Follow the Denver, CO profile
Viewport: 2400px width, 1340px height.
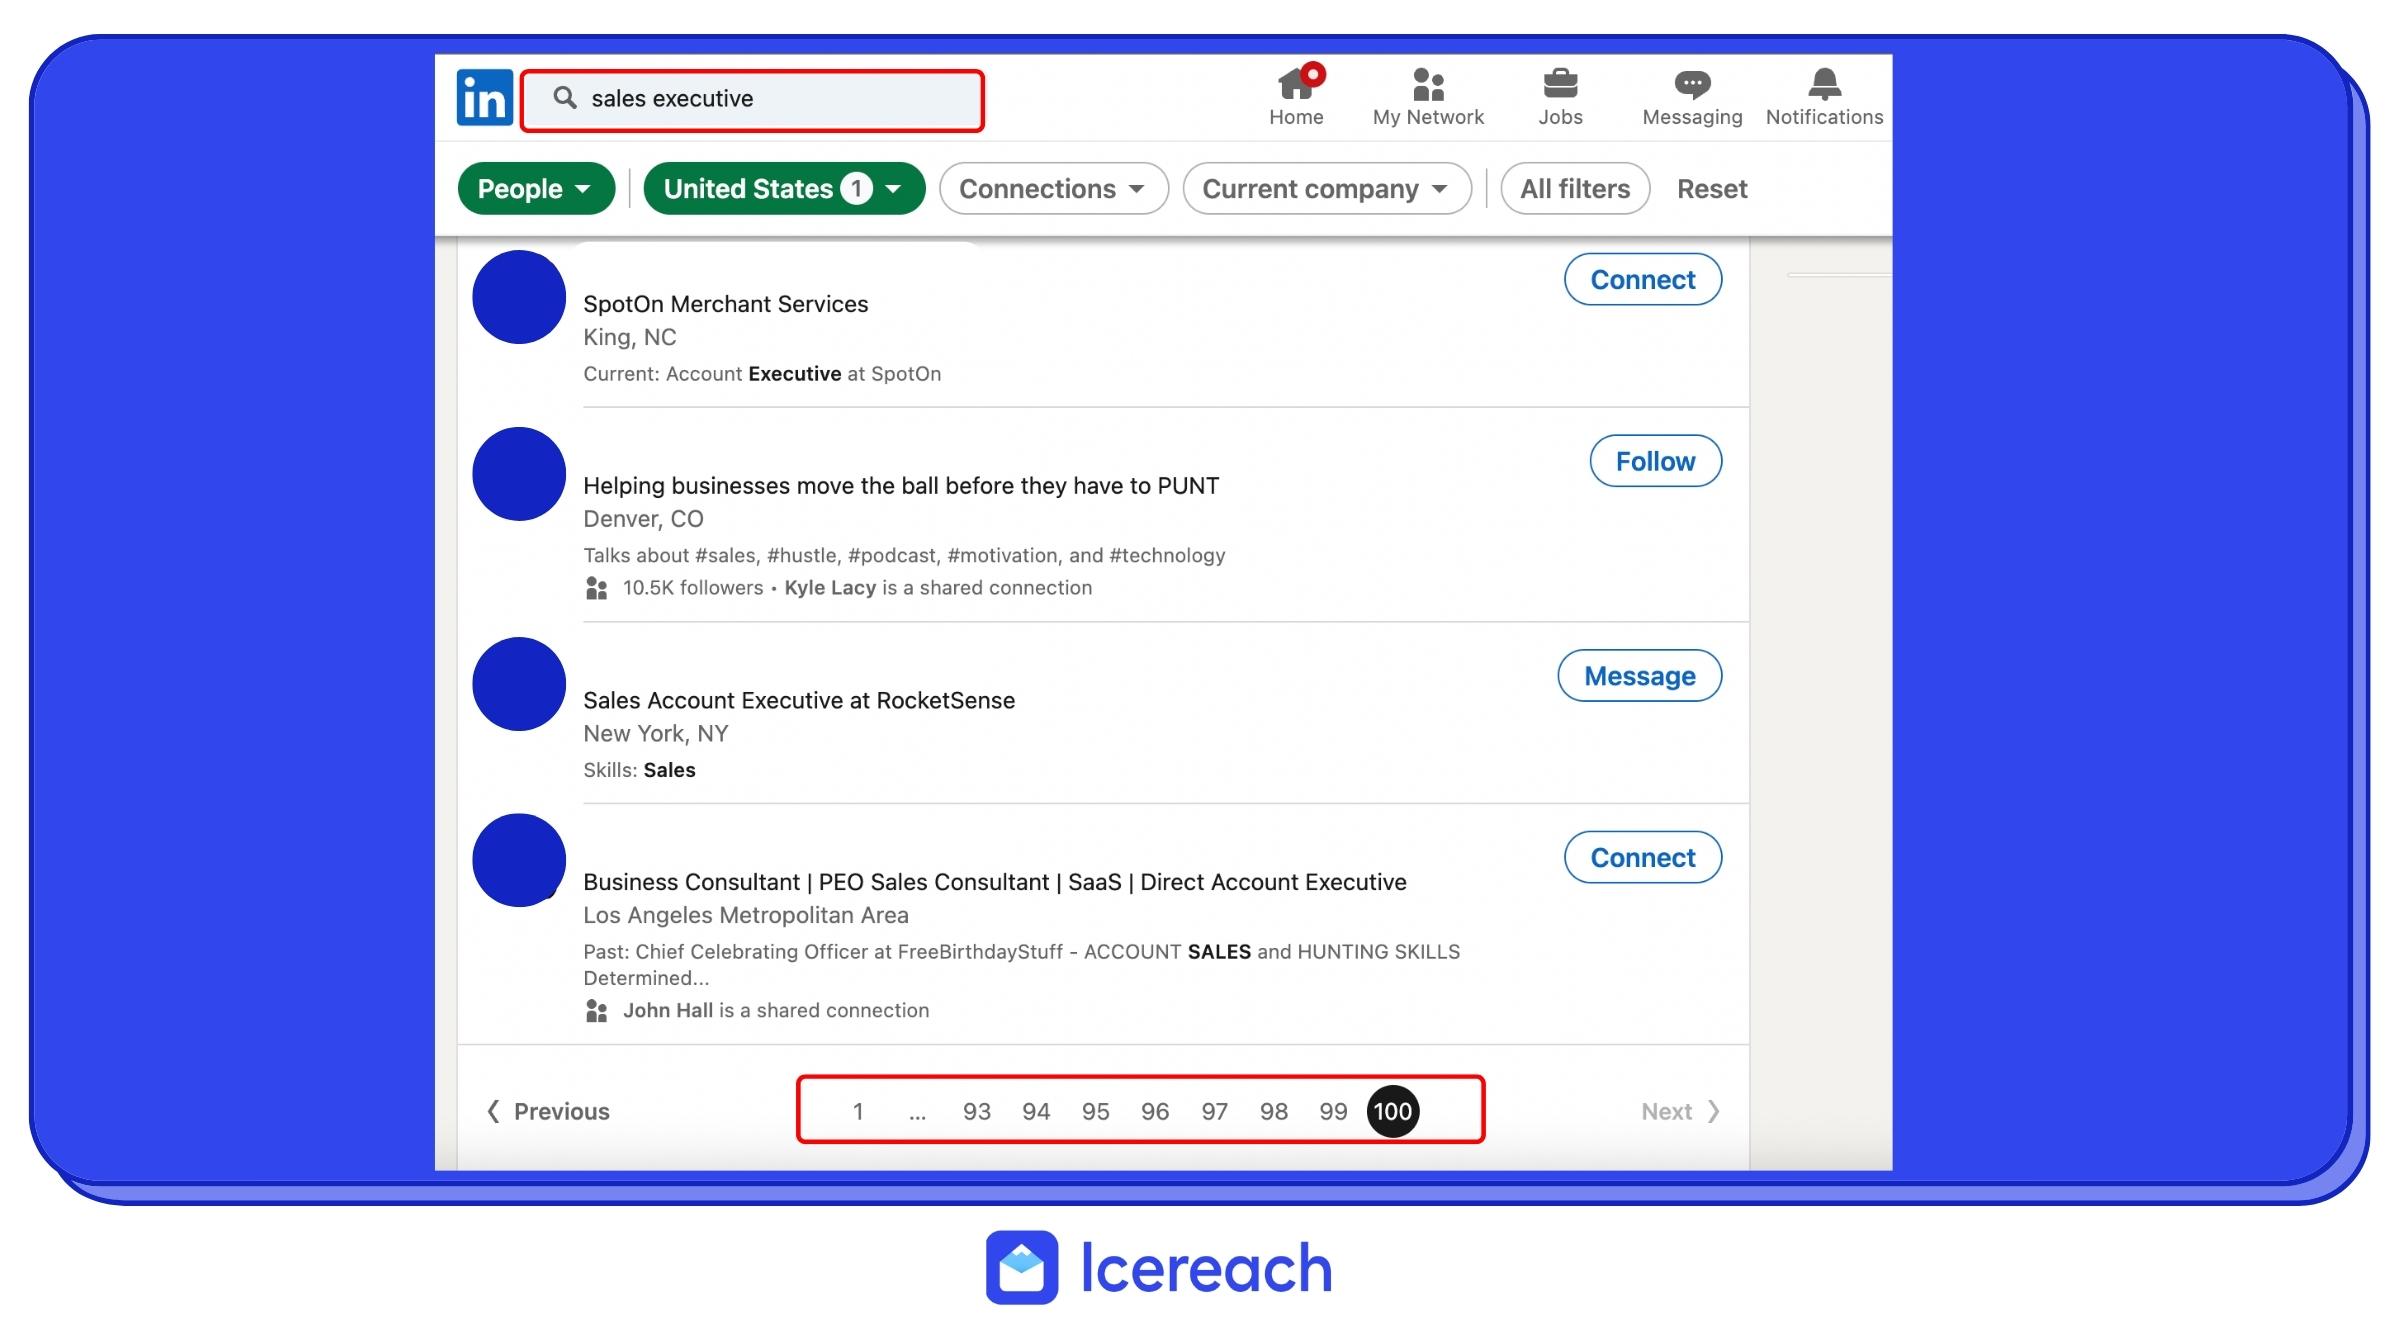(x=1655, y=461)
